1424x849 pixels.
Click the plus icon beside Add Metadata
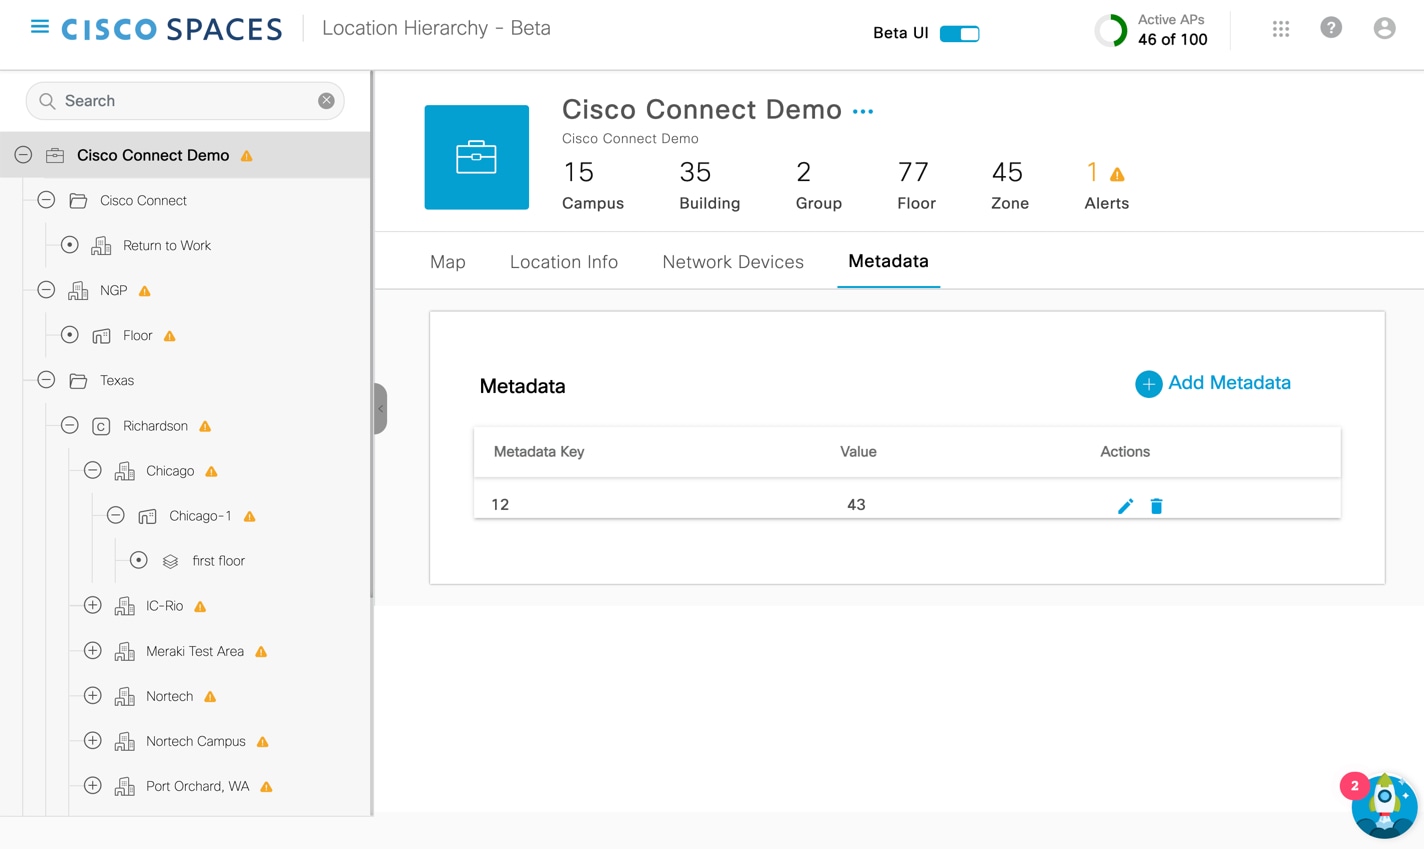1148,384
